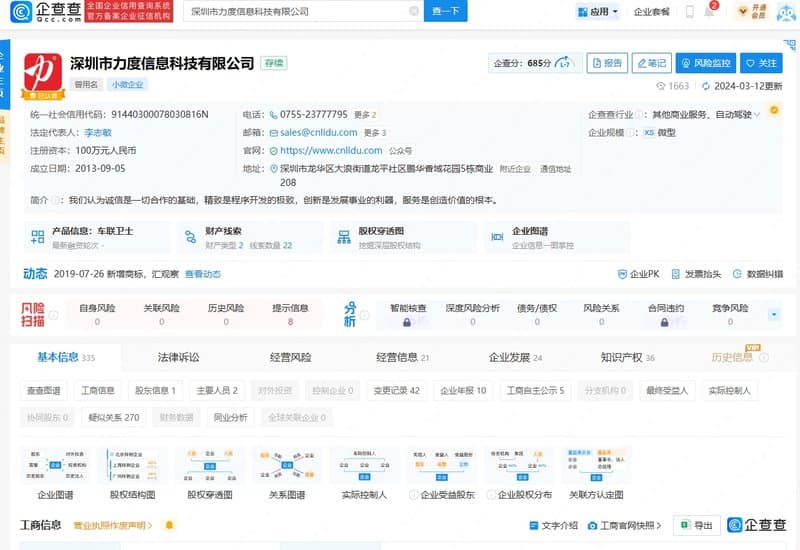The height and width of the screenshot is (550, 800).
Task: Click 附近企业 next to address
Action: [x=515, y=169]
